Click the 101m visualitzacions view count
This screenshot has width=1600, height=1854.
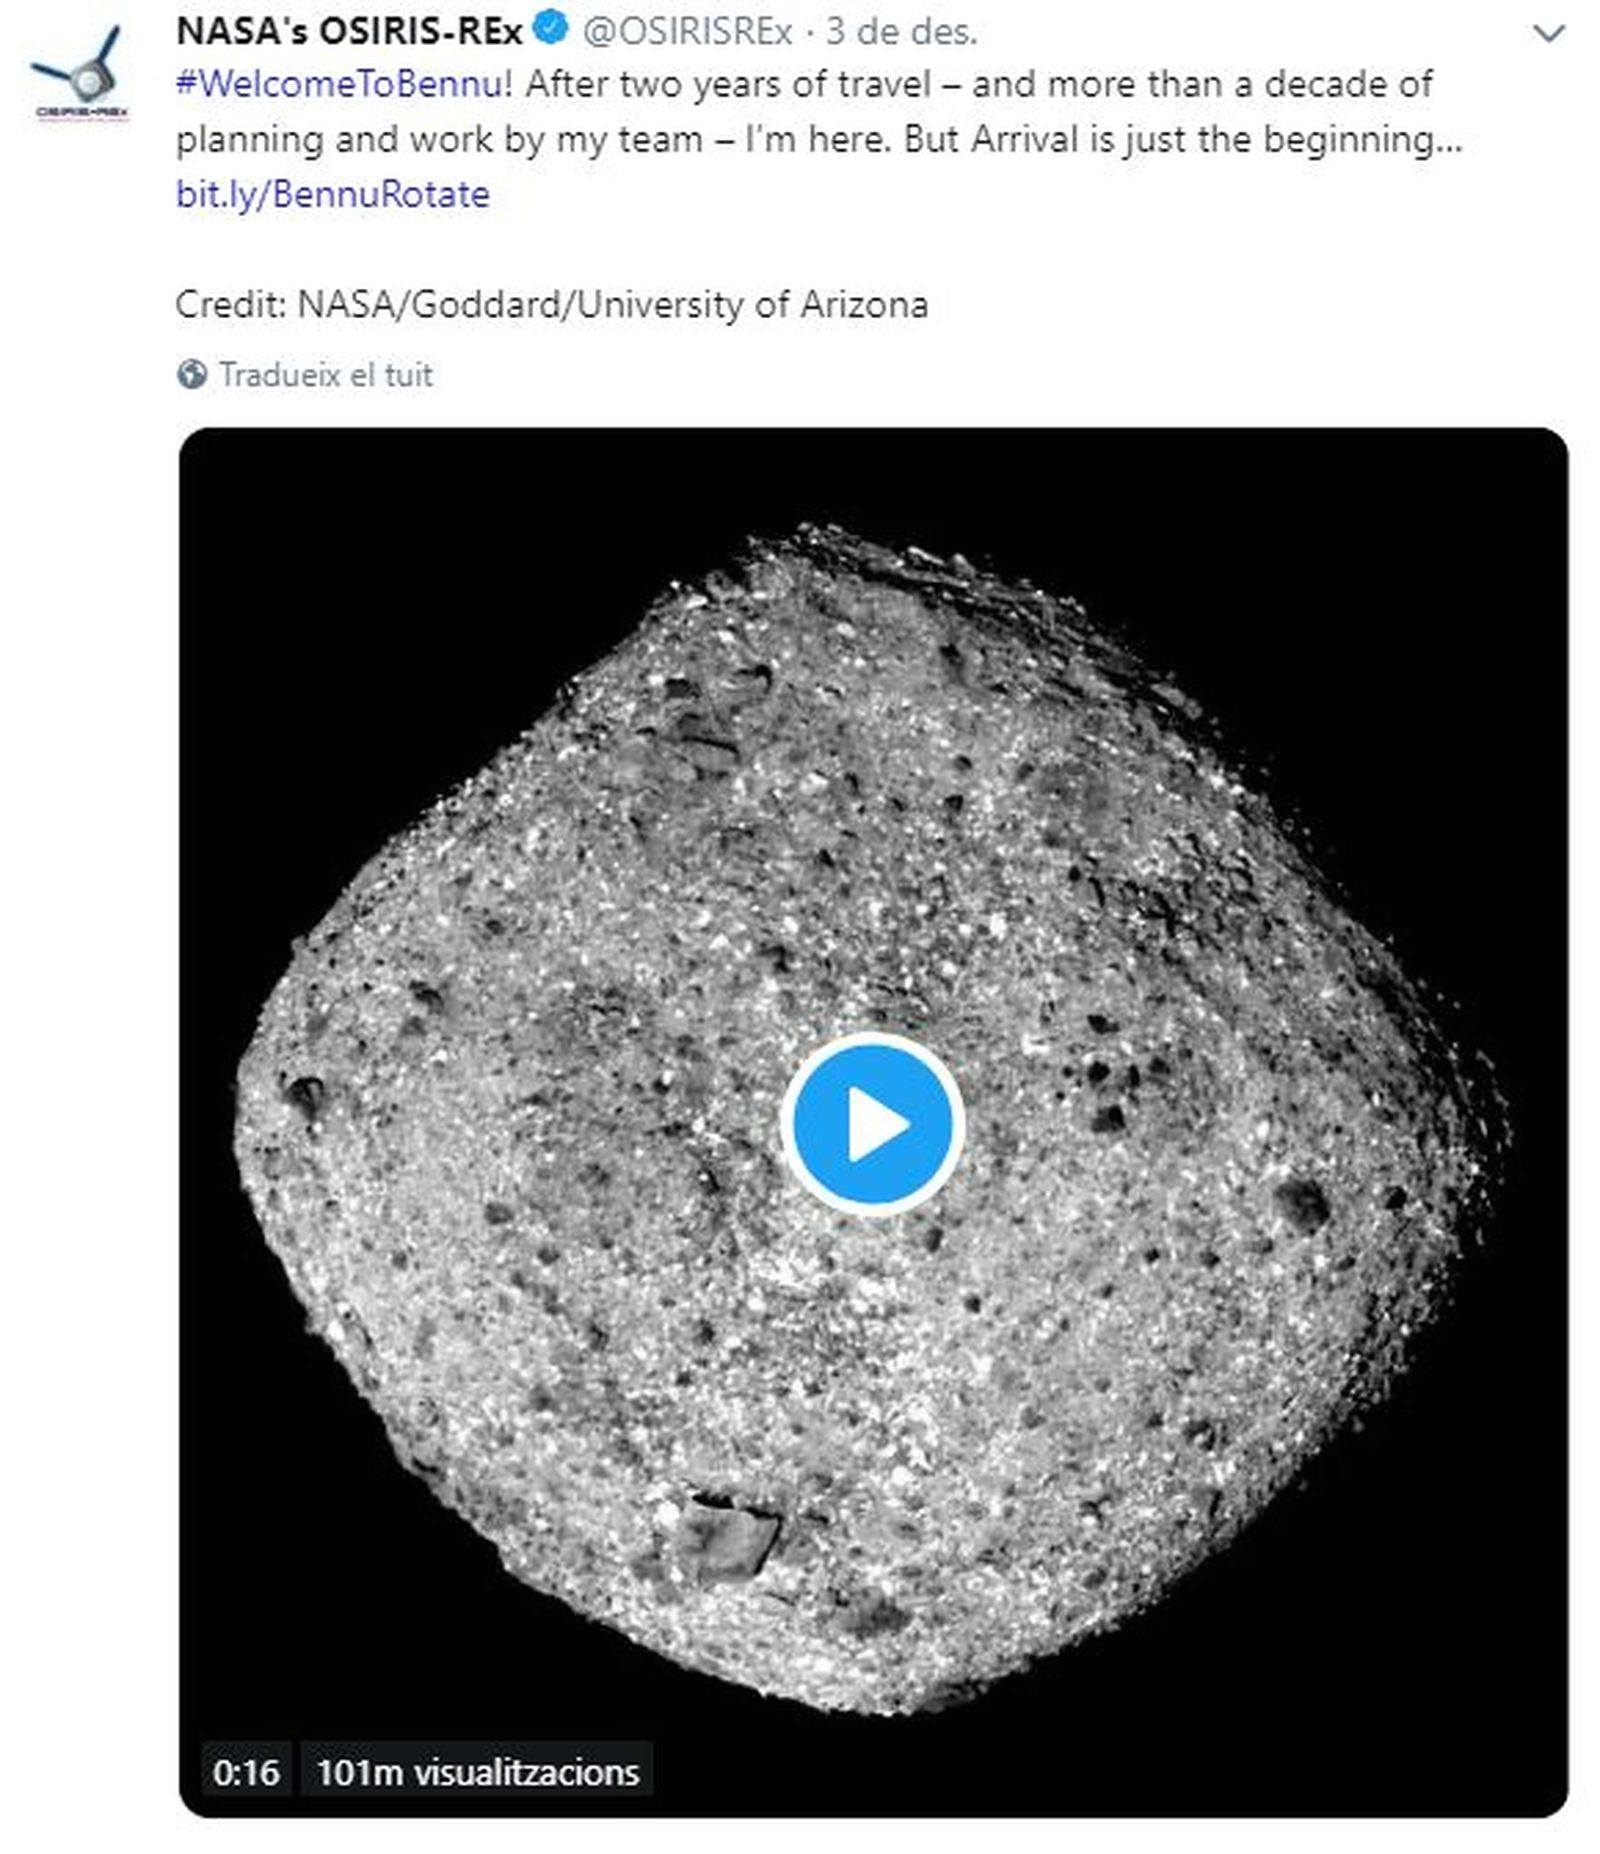[x=478, y=1772]
